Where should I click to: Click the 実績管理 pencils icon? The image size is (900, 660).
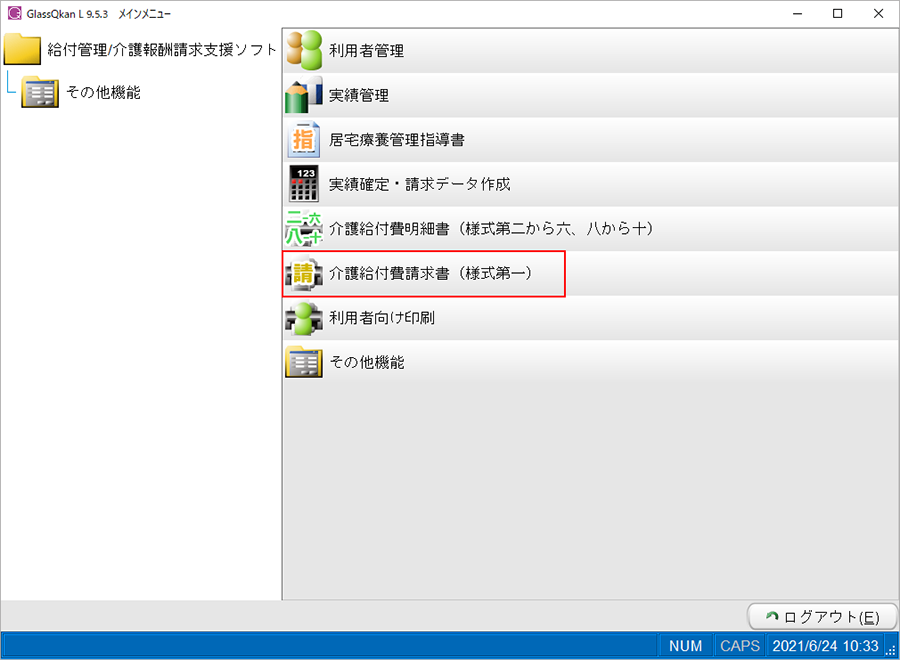click(303, 95)
